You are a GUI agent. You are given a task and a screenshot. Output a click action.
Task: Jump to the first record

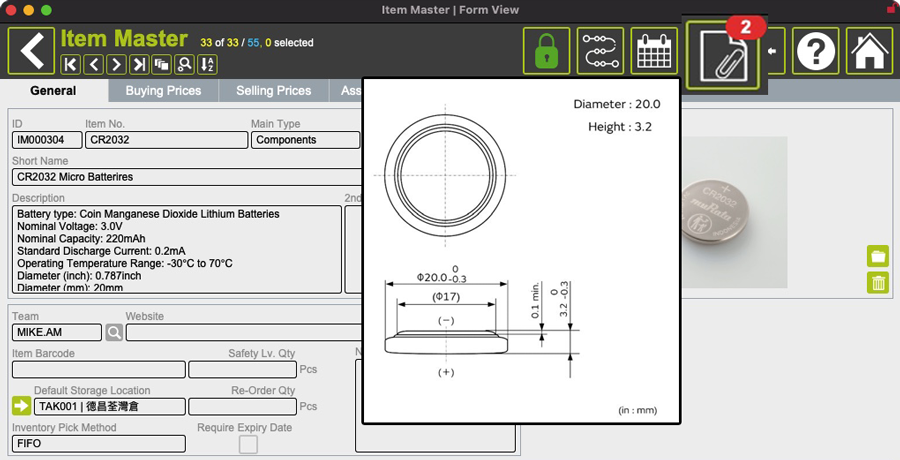coord(70,65)
